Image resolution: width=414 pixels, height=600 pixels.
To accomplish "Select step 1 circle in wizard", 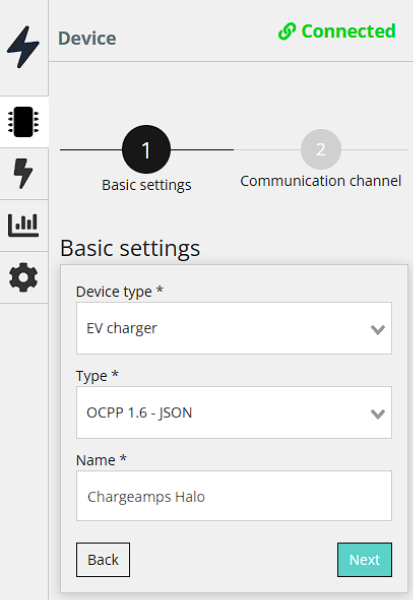I will [x=146, y=149].
